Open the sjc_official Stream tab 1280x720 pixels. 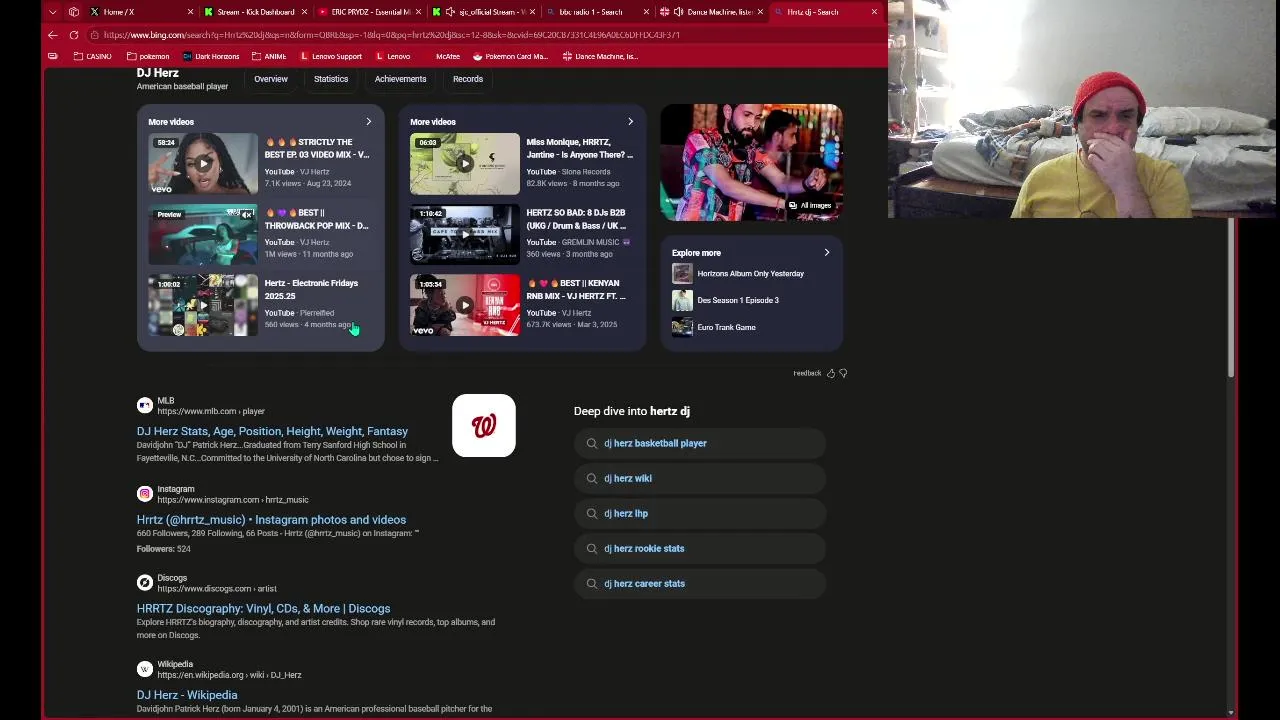484,12
